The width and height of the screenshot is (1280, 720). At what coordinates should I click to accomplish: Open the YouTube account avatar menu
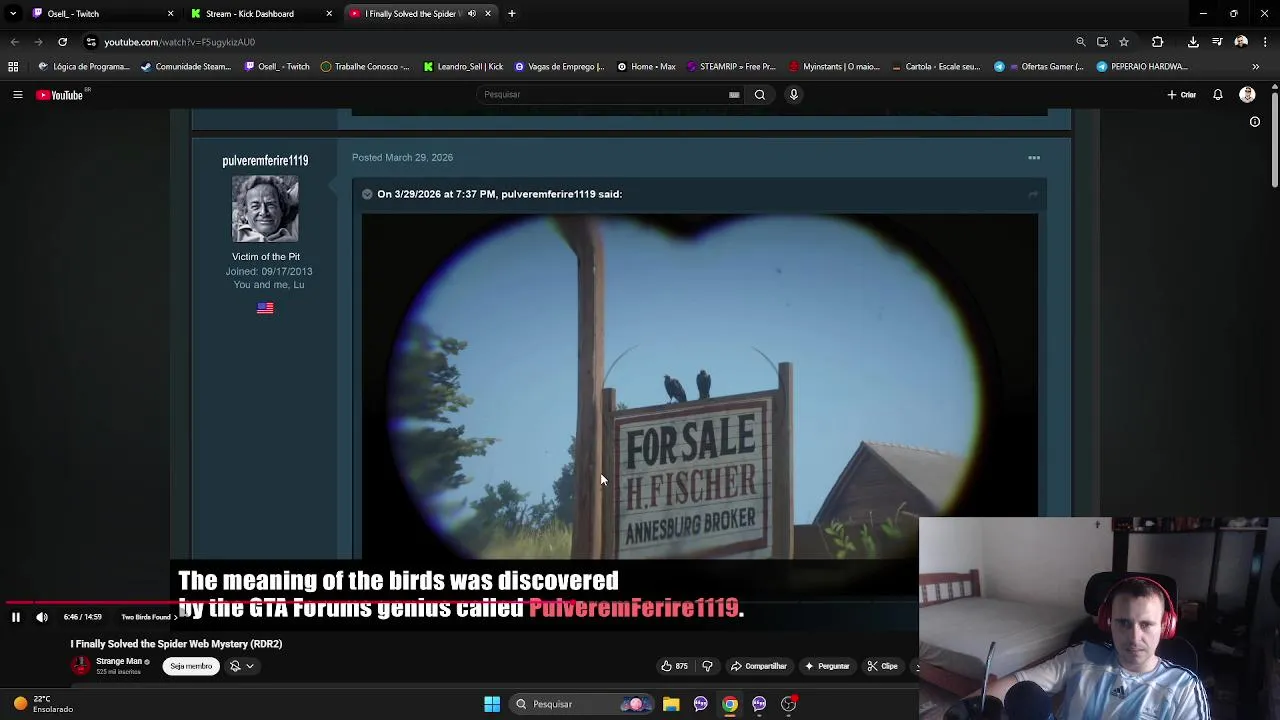pos(1247,95)
